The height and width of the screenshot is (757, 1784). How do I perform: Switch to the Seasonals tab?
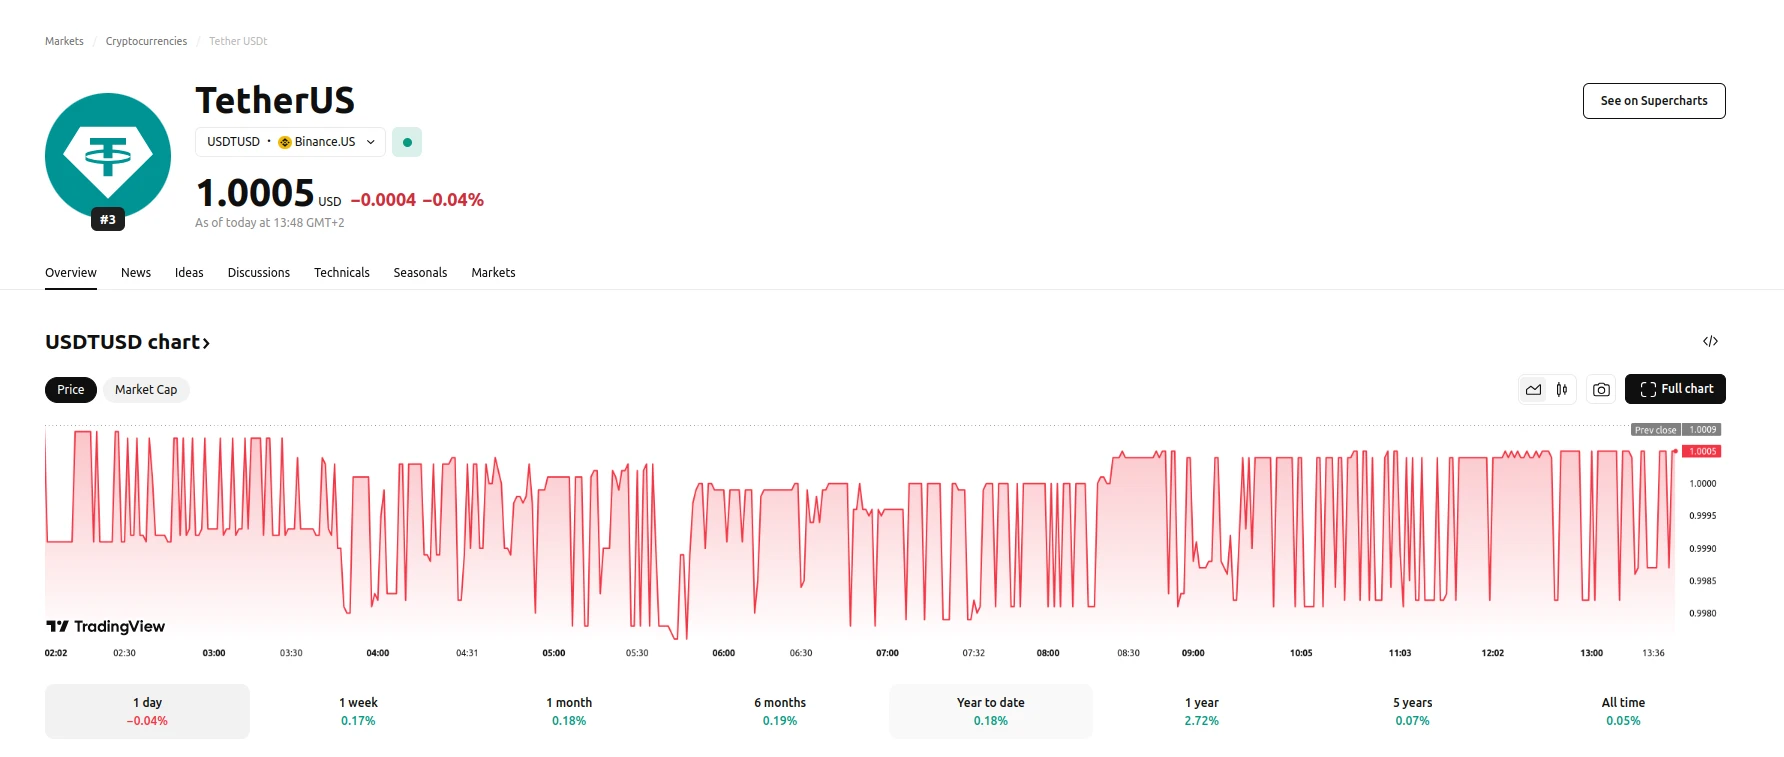pyautogui.click(x=420, y=273)
